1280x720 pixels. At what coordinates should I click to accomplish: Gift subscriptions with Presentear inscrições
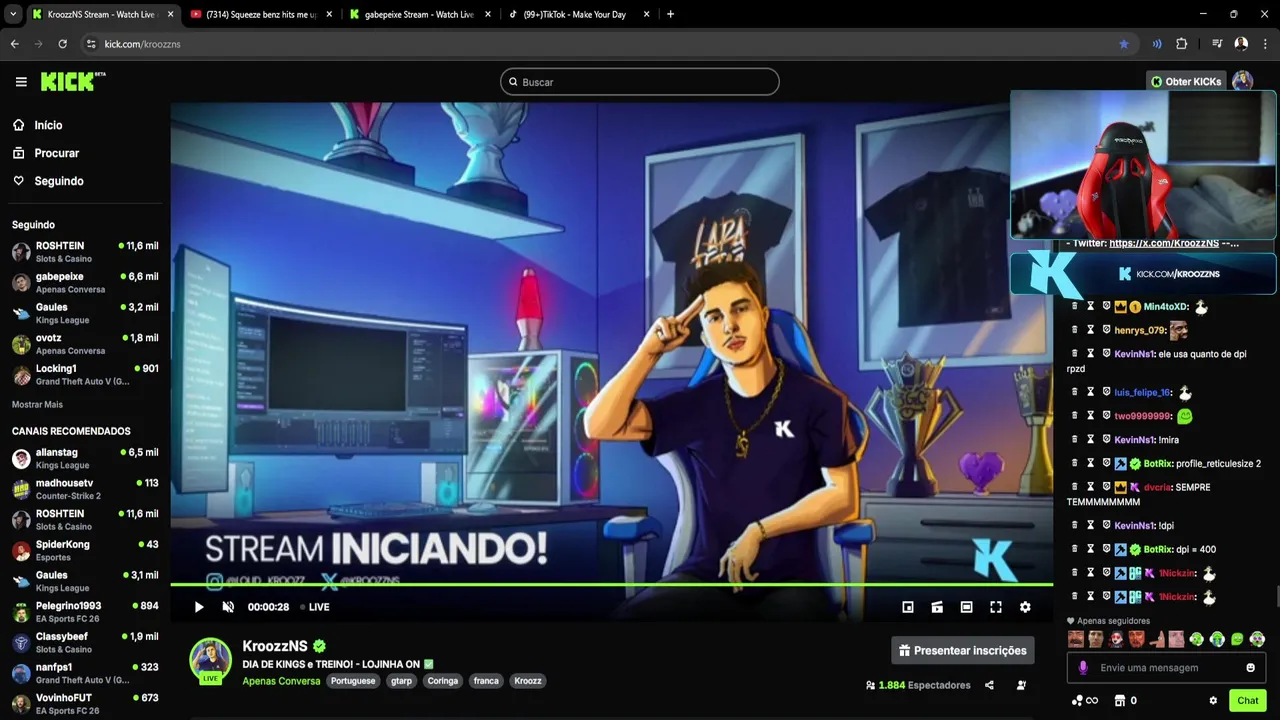click(x=963, y=650)
